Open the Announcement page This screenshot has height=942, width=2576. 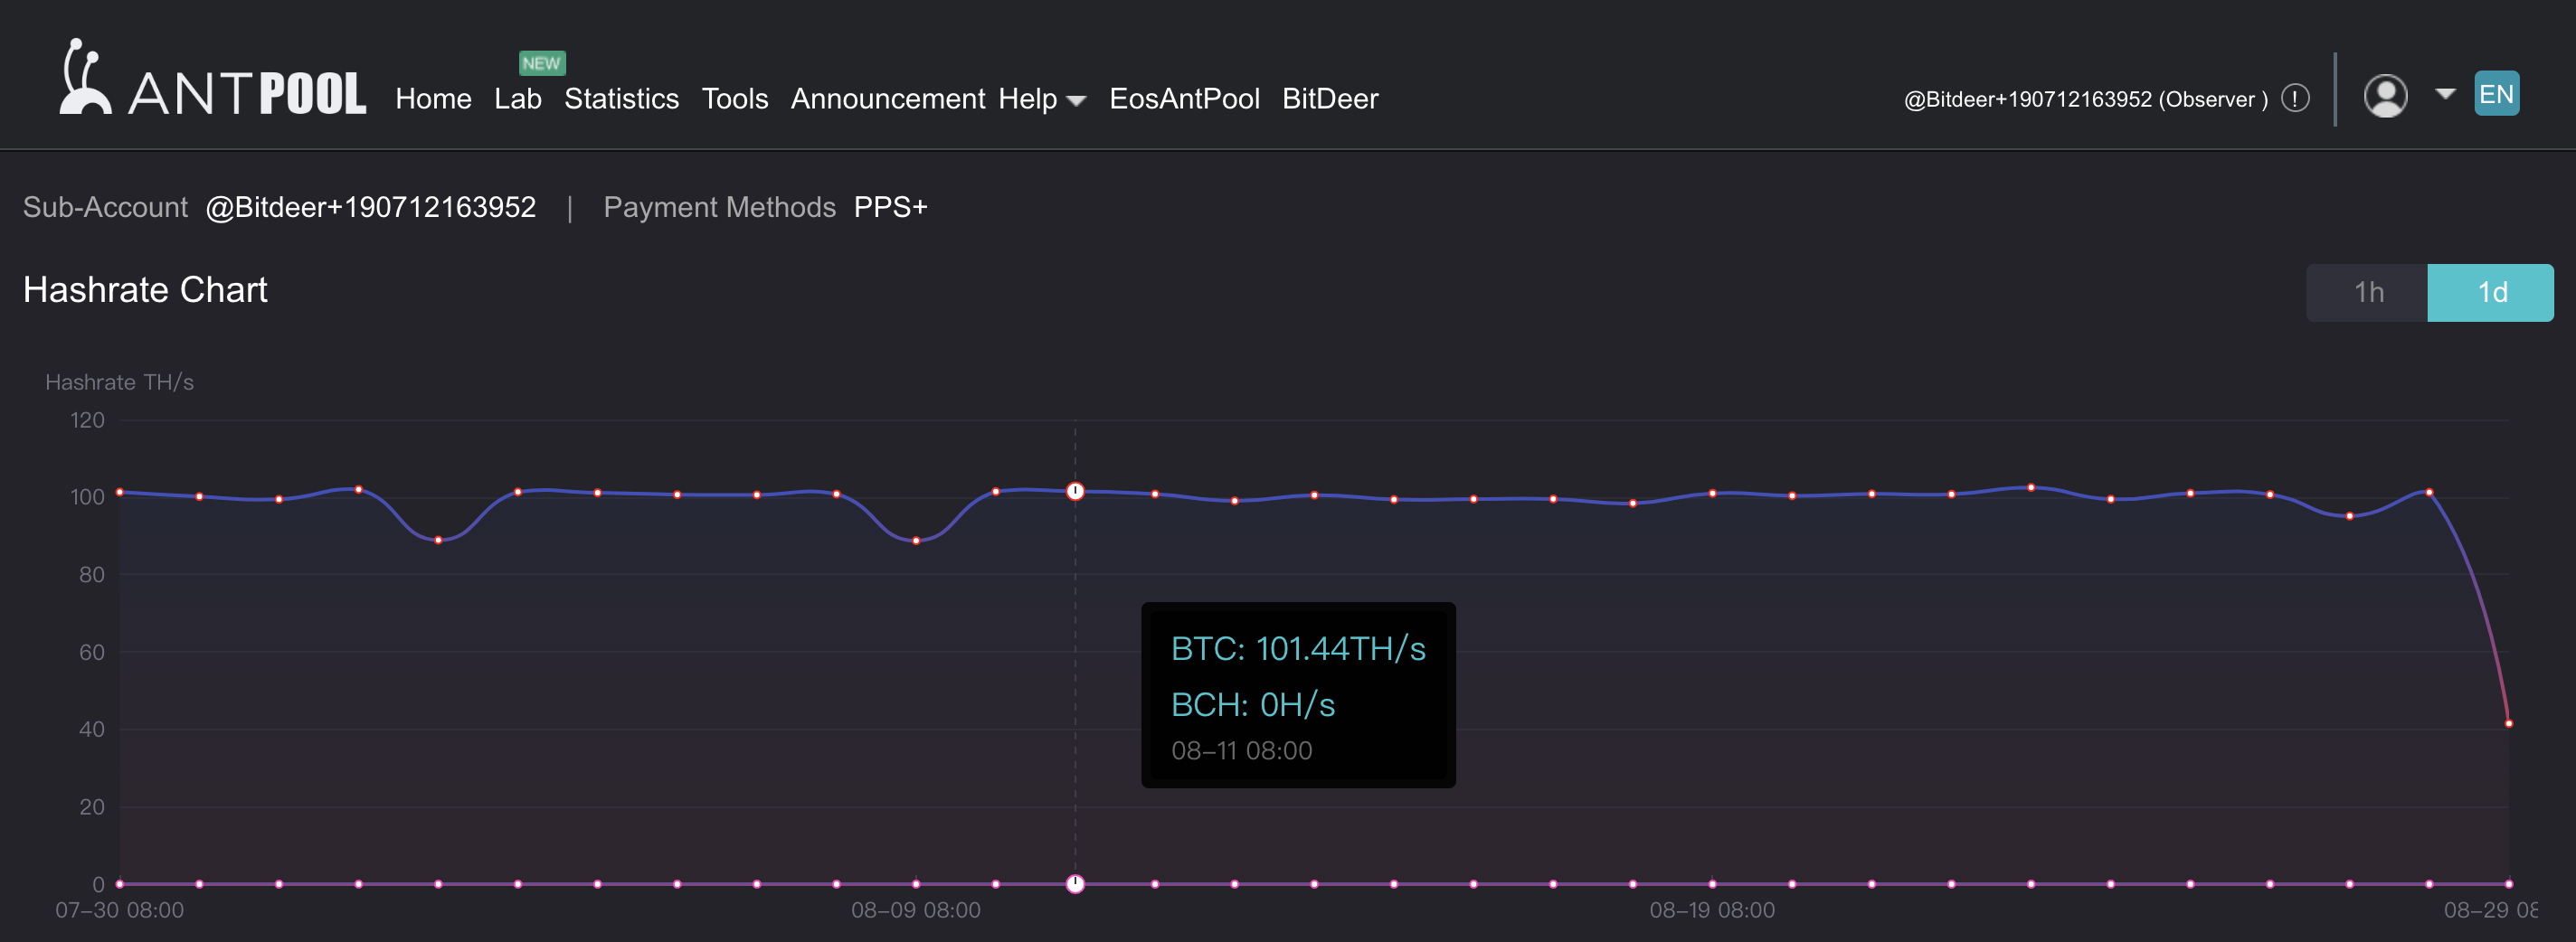click(x=887, y=99)
